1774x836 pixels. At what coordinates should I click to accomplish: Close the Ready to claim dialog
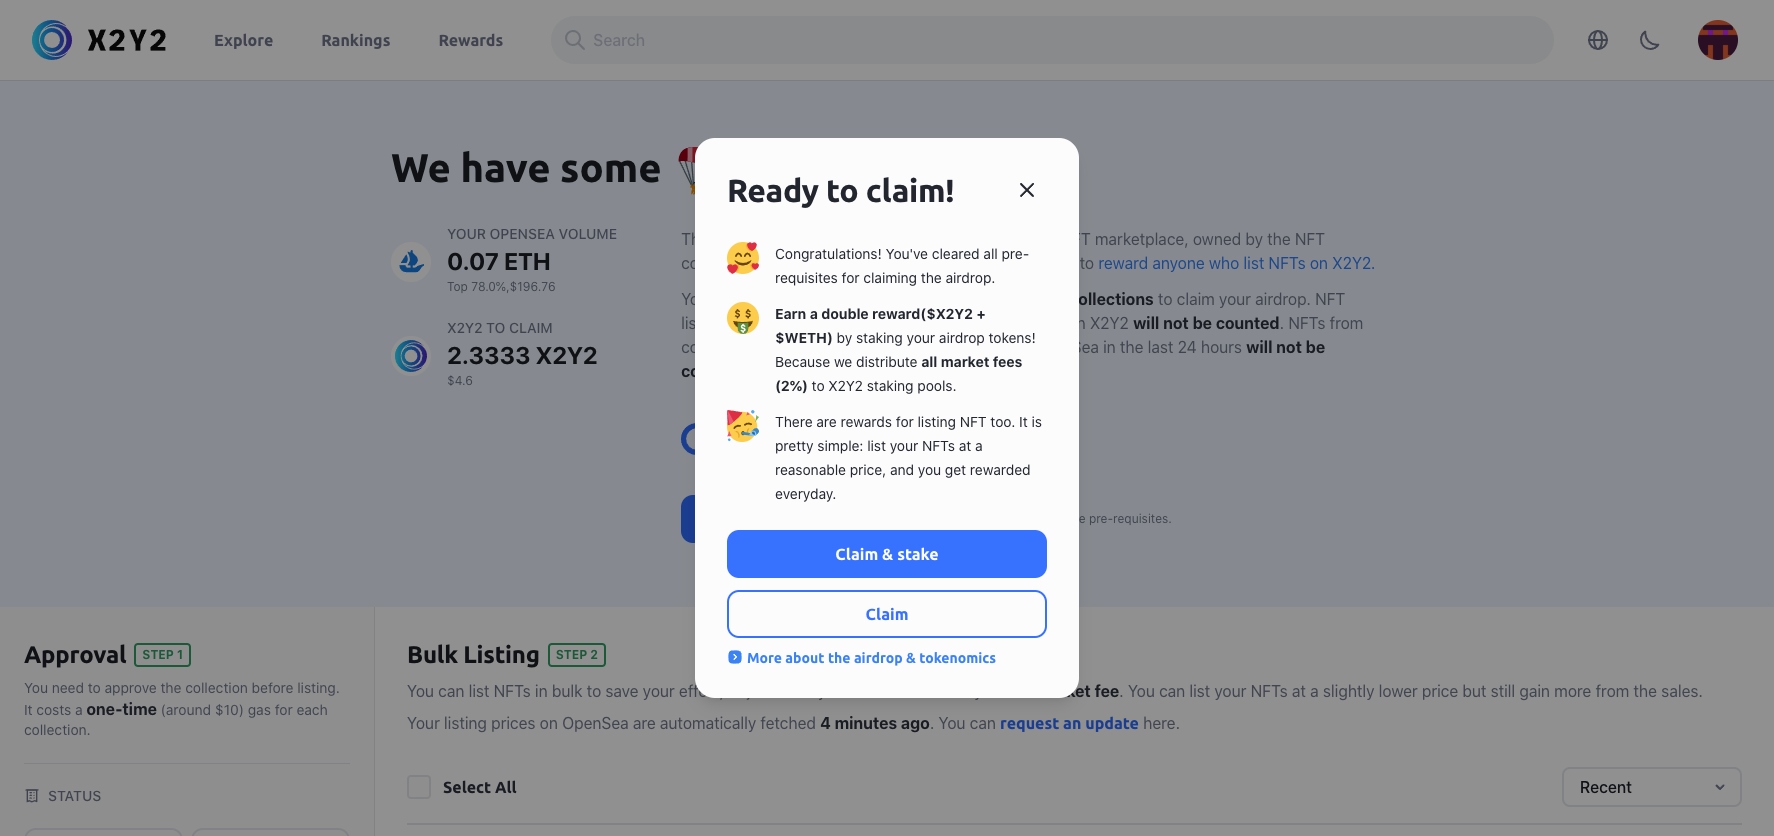(x=1027, y=190)
